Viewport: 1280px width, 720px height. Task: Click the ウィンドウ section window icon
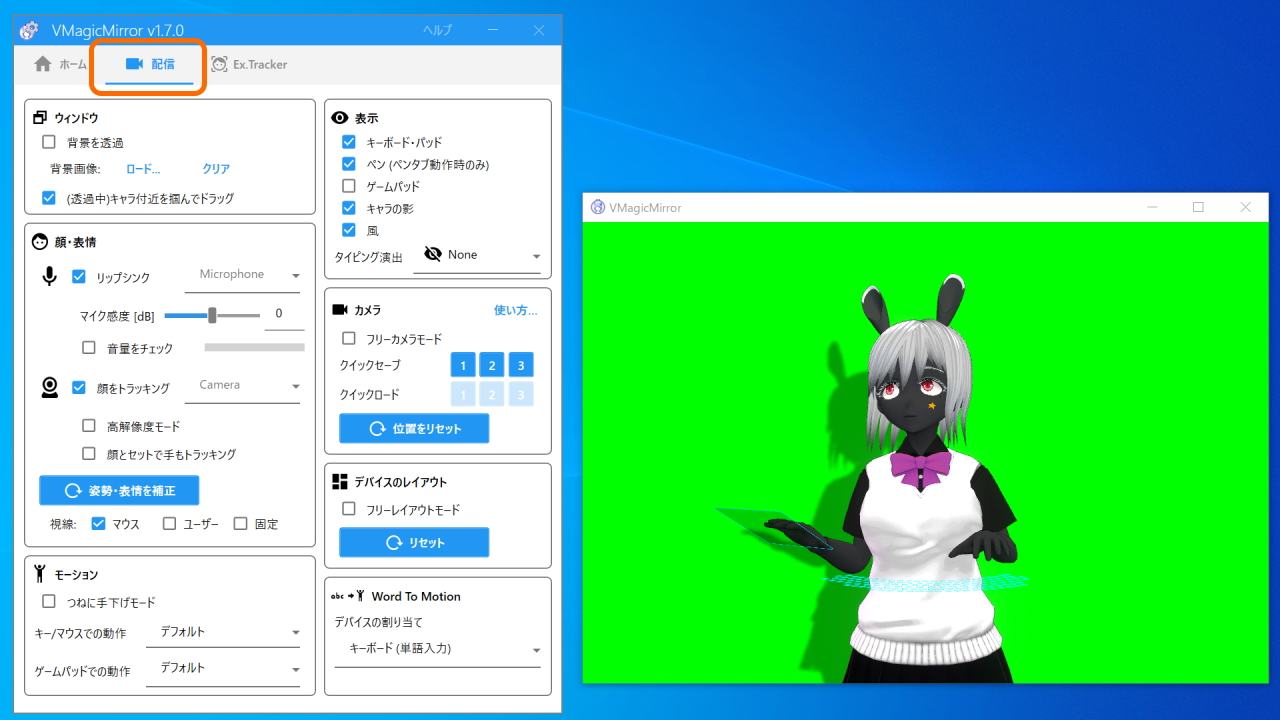40,118
